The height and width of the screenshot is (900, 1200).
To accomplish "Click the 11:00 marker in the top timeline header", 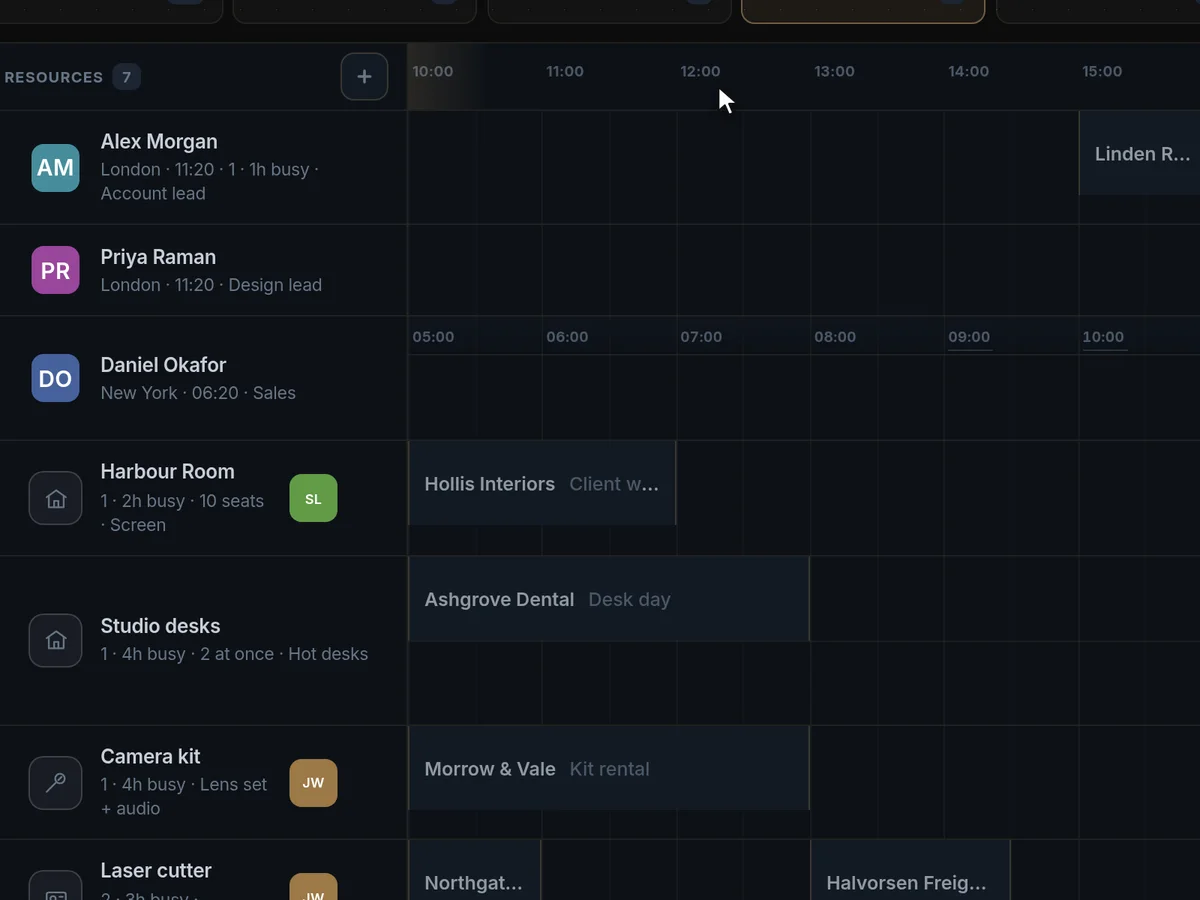I will (565, 71).
